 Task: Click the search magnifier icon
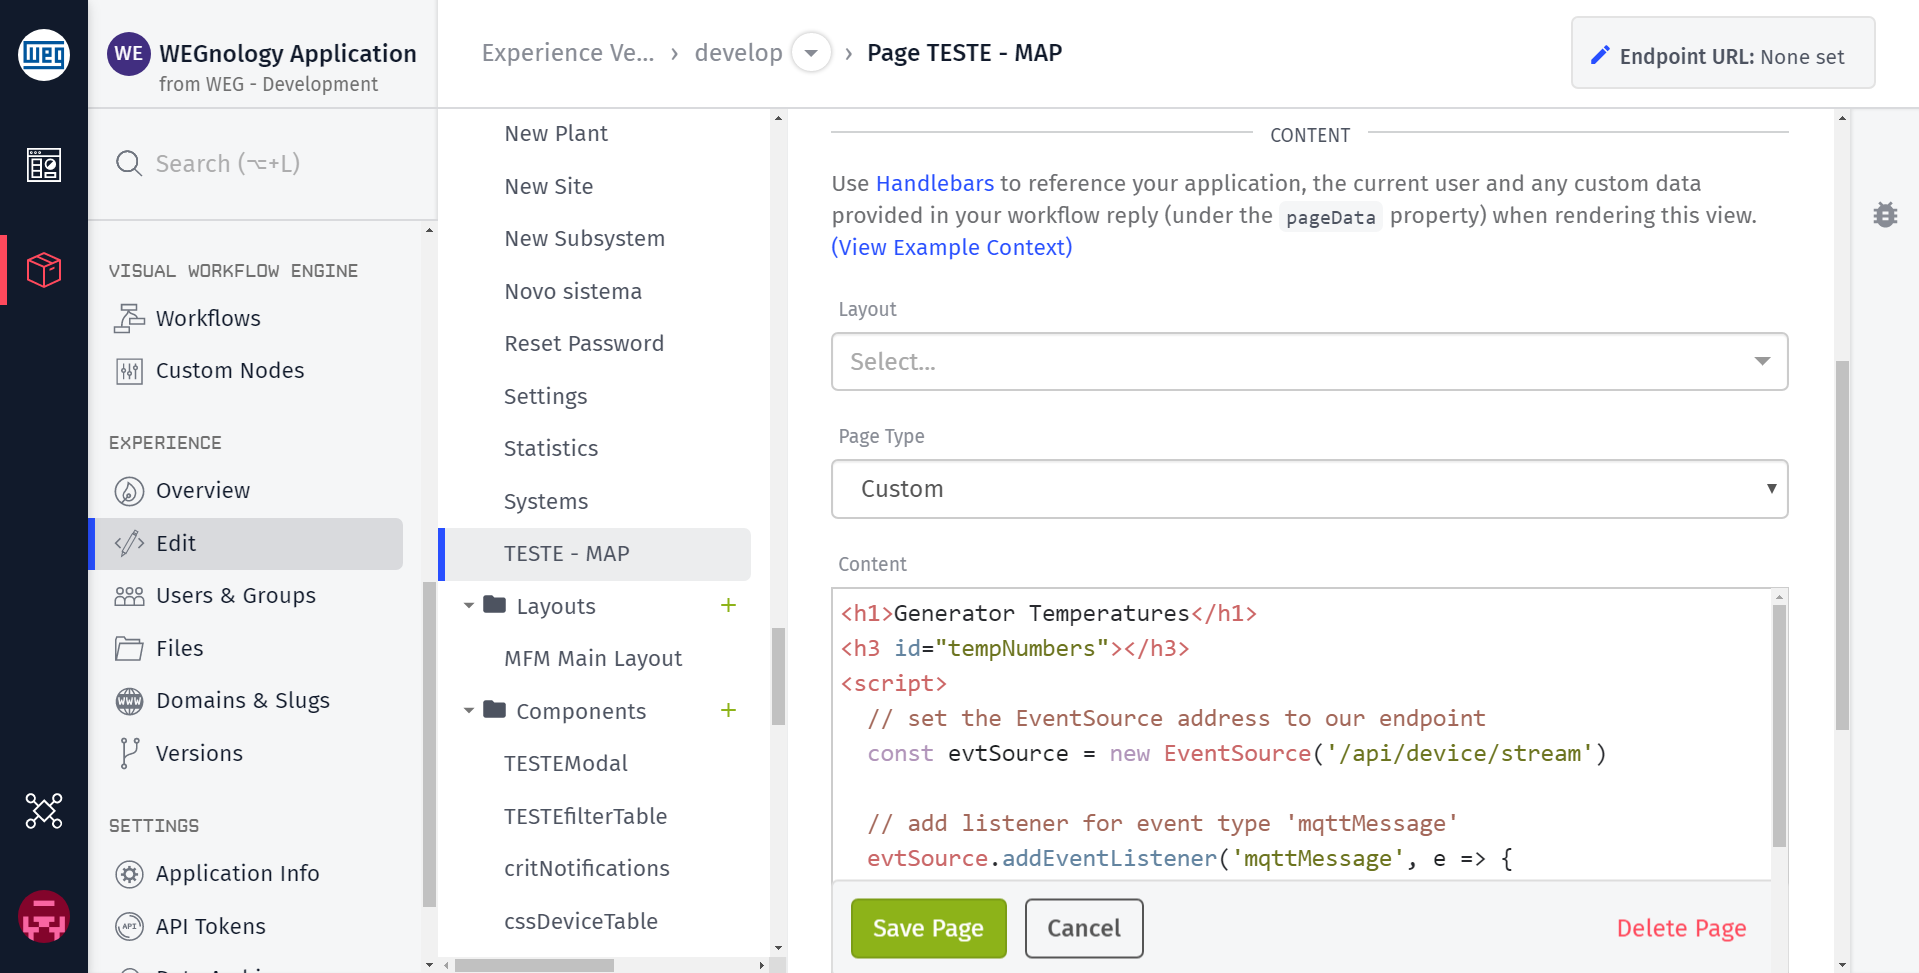pos(129,163)
